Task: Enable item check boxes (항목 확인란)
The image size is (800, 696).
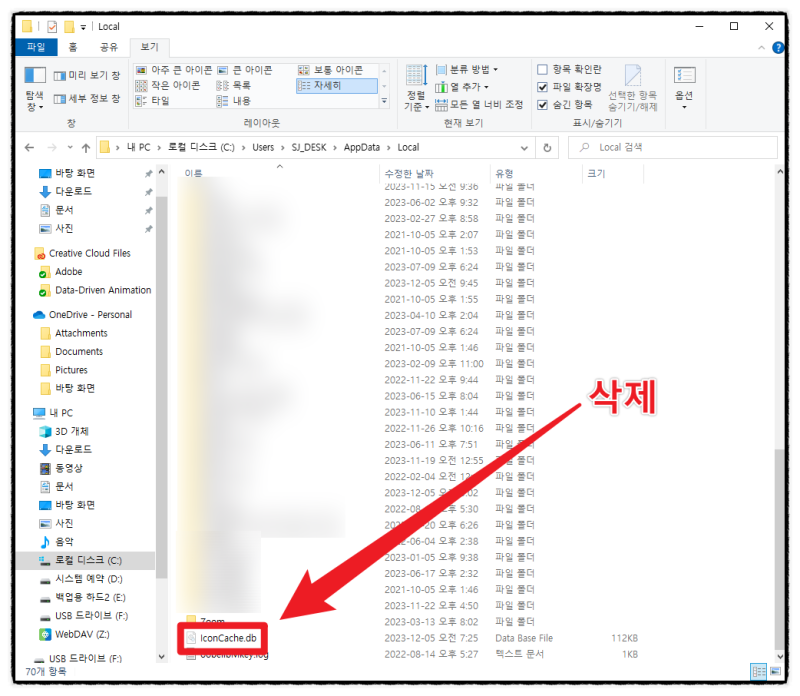Action: tap(543, 69)
